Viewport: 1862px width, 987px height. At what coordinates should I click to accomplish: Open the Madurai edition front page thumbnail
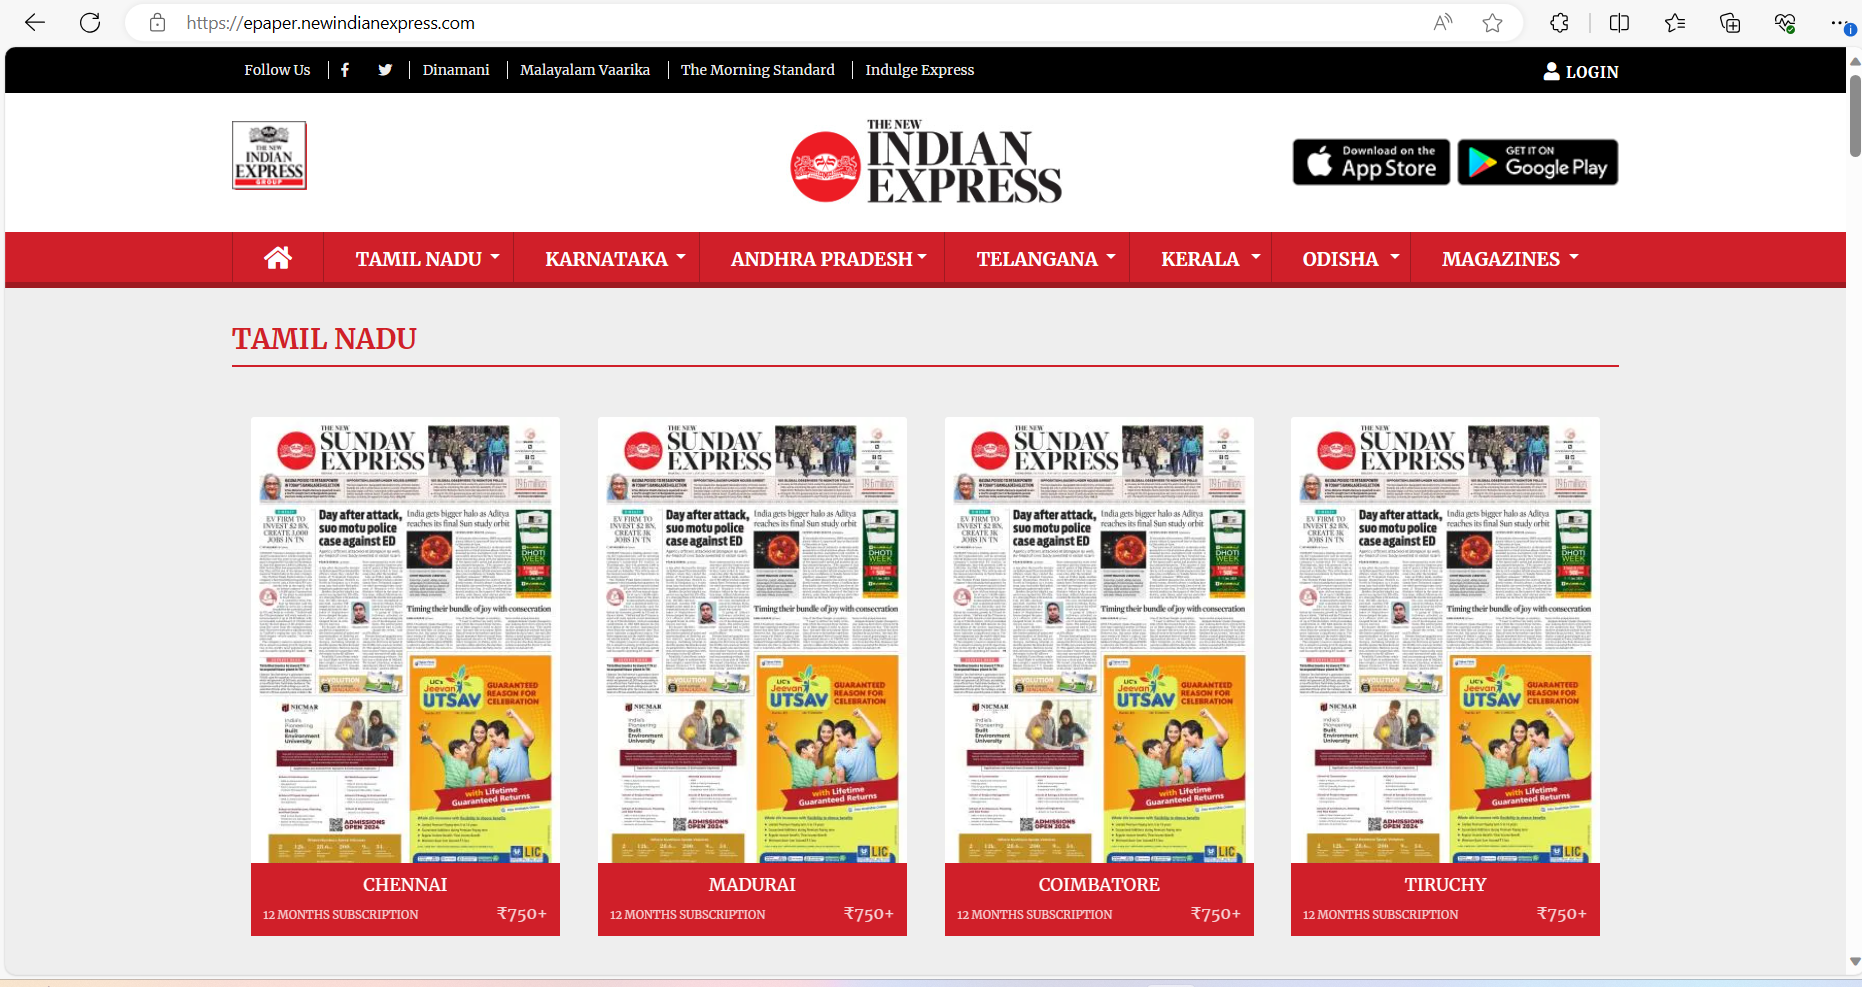pos(752,640)
